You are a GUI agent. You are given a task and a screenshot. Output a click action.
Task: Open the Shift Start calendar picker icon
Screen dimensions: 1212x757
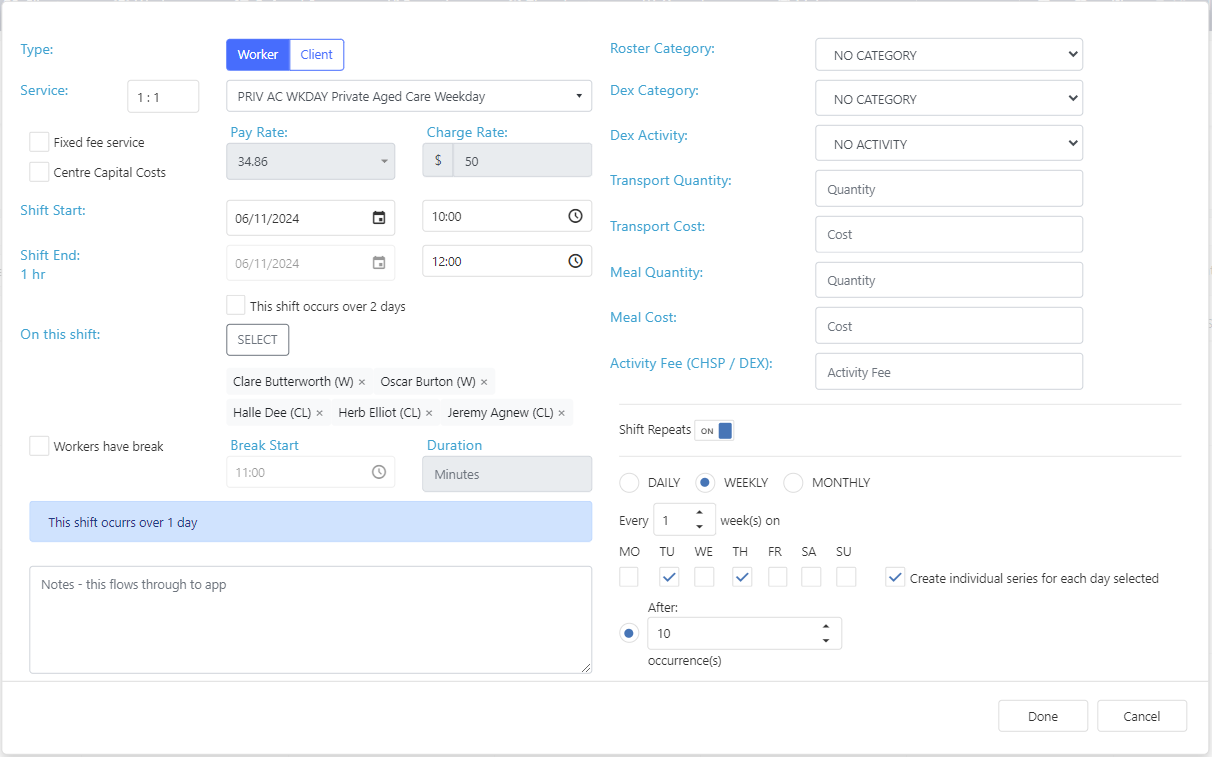tap(379, 218)
